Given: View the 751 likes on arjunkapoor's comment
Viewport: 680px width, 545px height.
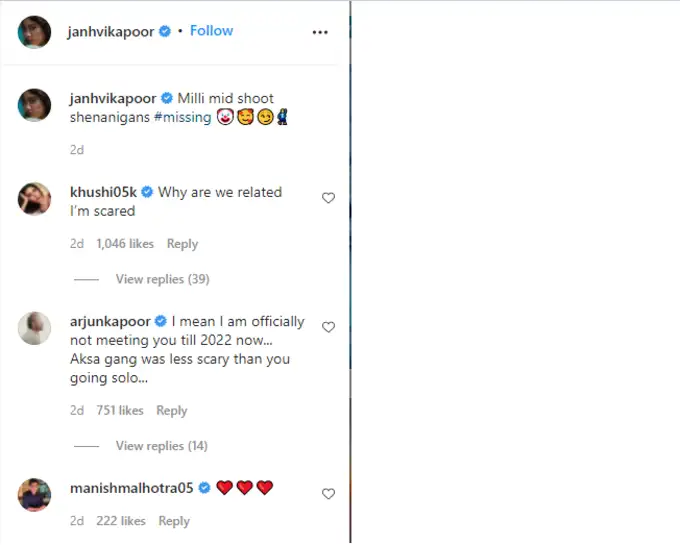Looking at the screenshot, I should click(120, 411).
